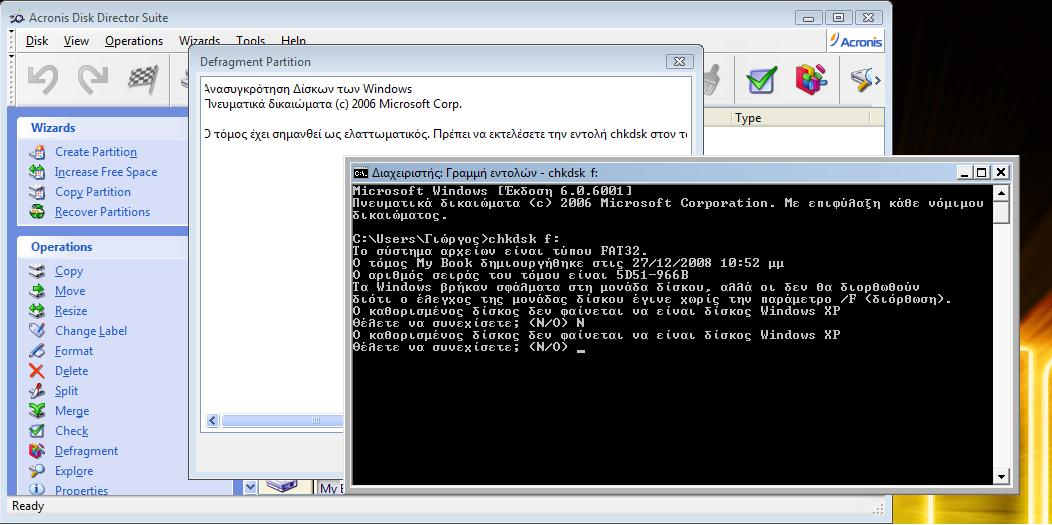The image size is (1052, 525).
Task: Close the Defragment Partition dialog
Action: tap(680, 62)
